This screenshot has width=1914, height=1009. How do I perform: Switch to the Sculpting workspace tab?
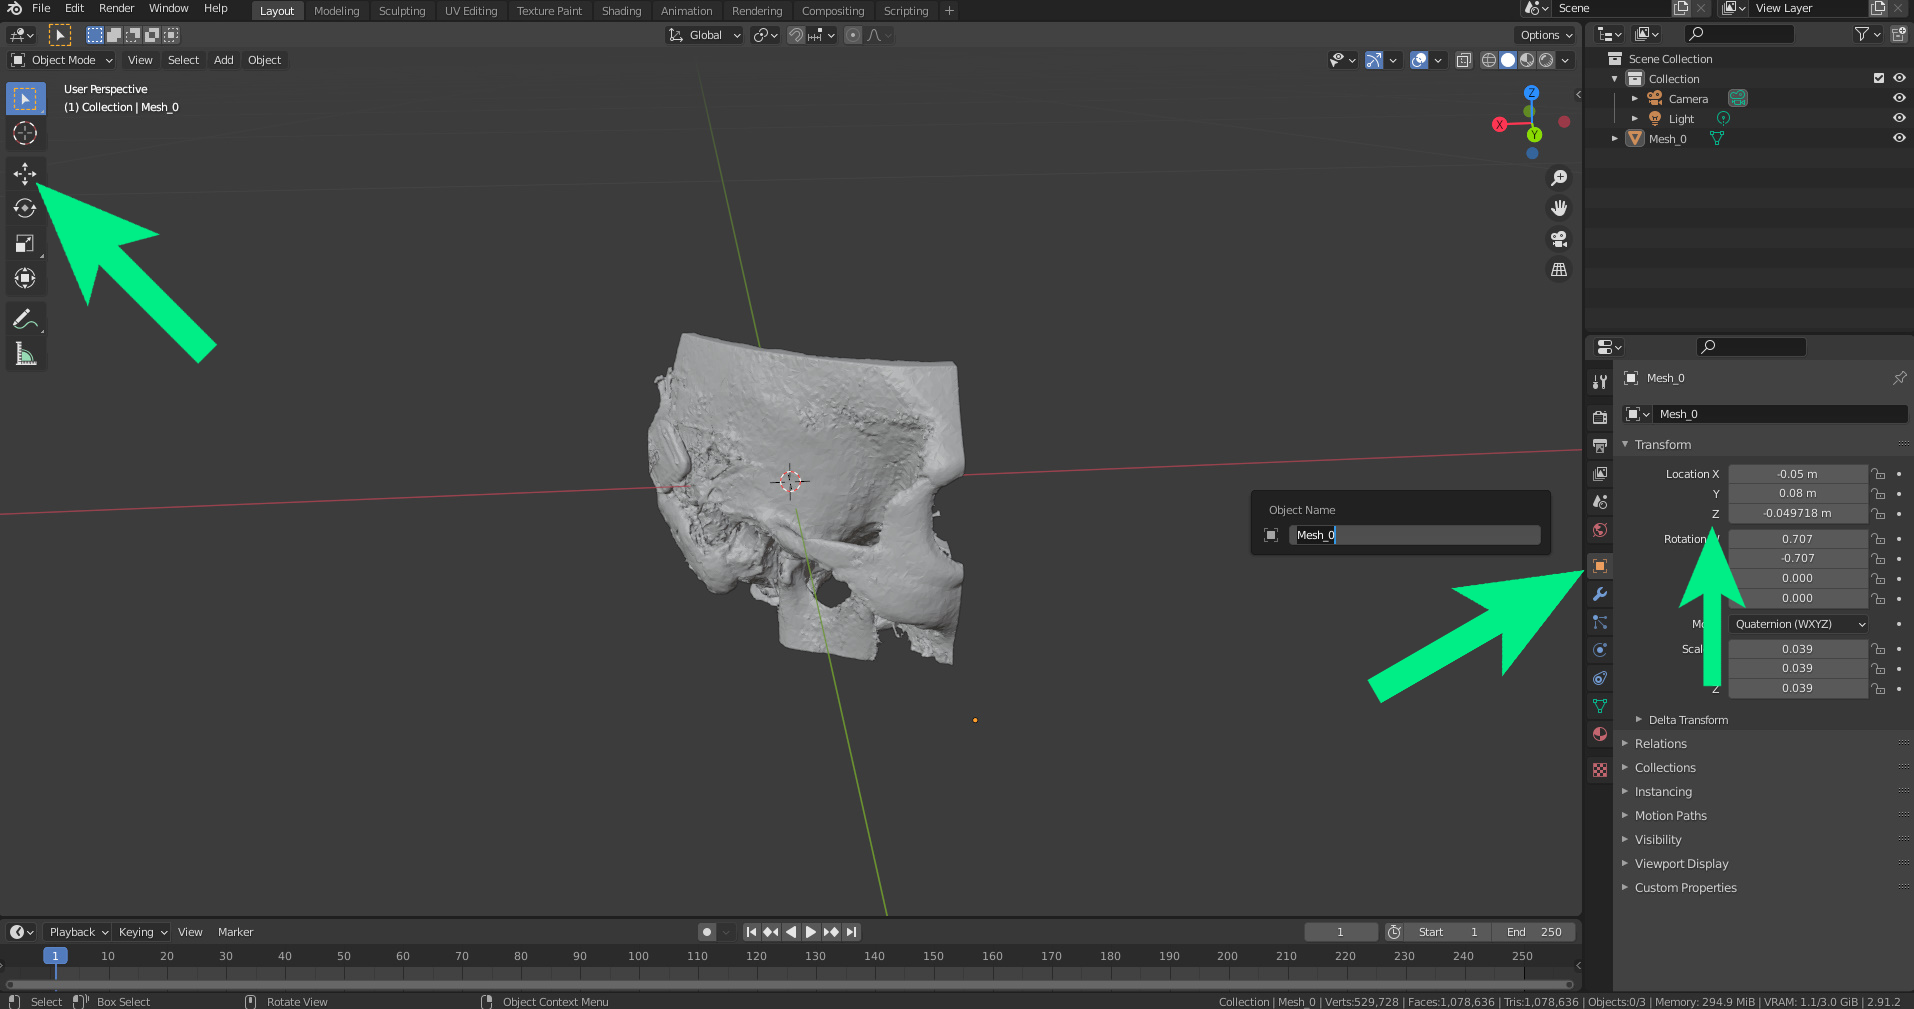click(401, 11)
